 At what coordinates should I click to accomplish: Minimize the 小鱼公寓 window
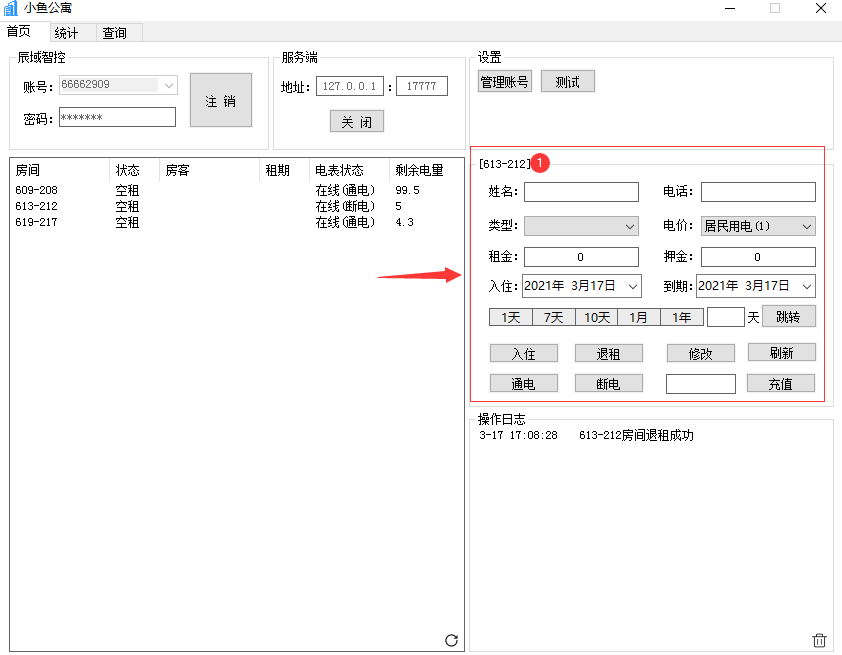coord(730,9)
